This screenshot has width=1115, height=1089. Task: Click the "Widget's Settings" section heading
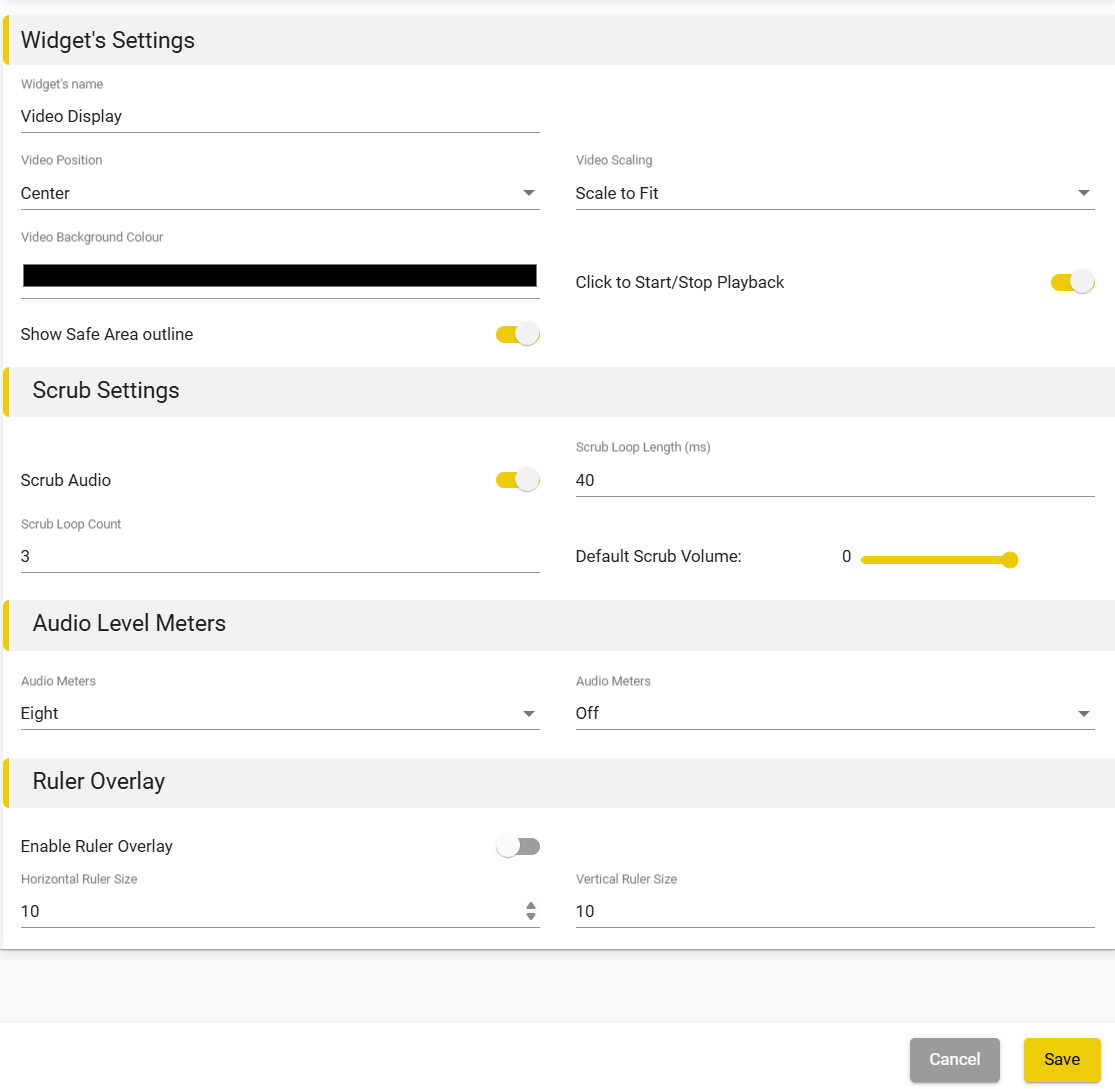click(x=107, y=41)
